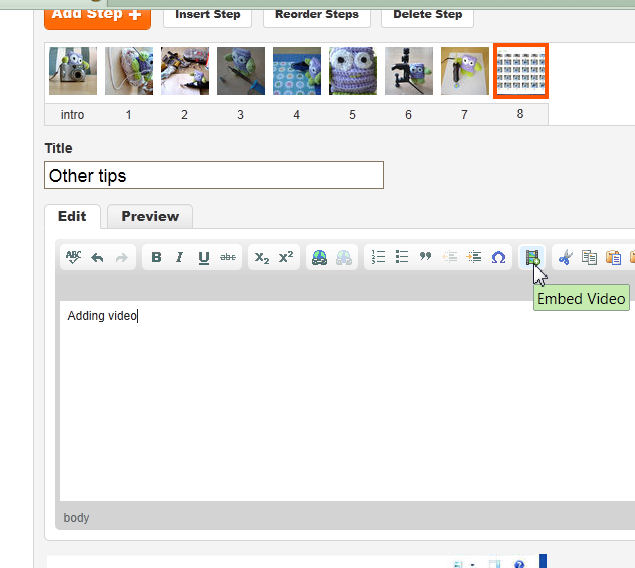The image size is (635, 568).
Task: Select the intro step thumbnail
Action: 73,71
